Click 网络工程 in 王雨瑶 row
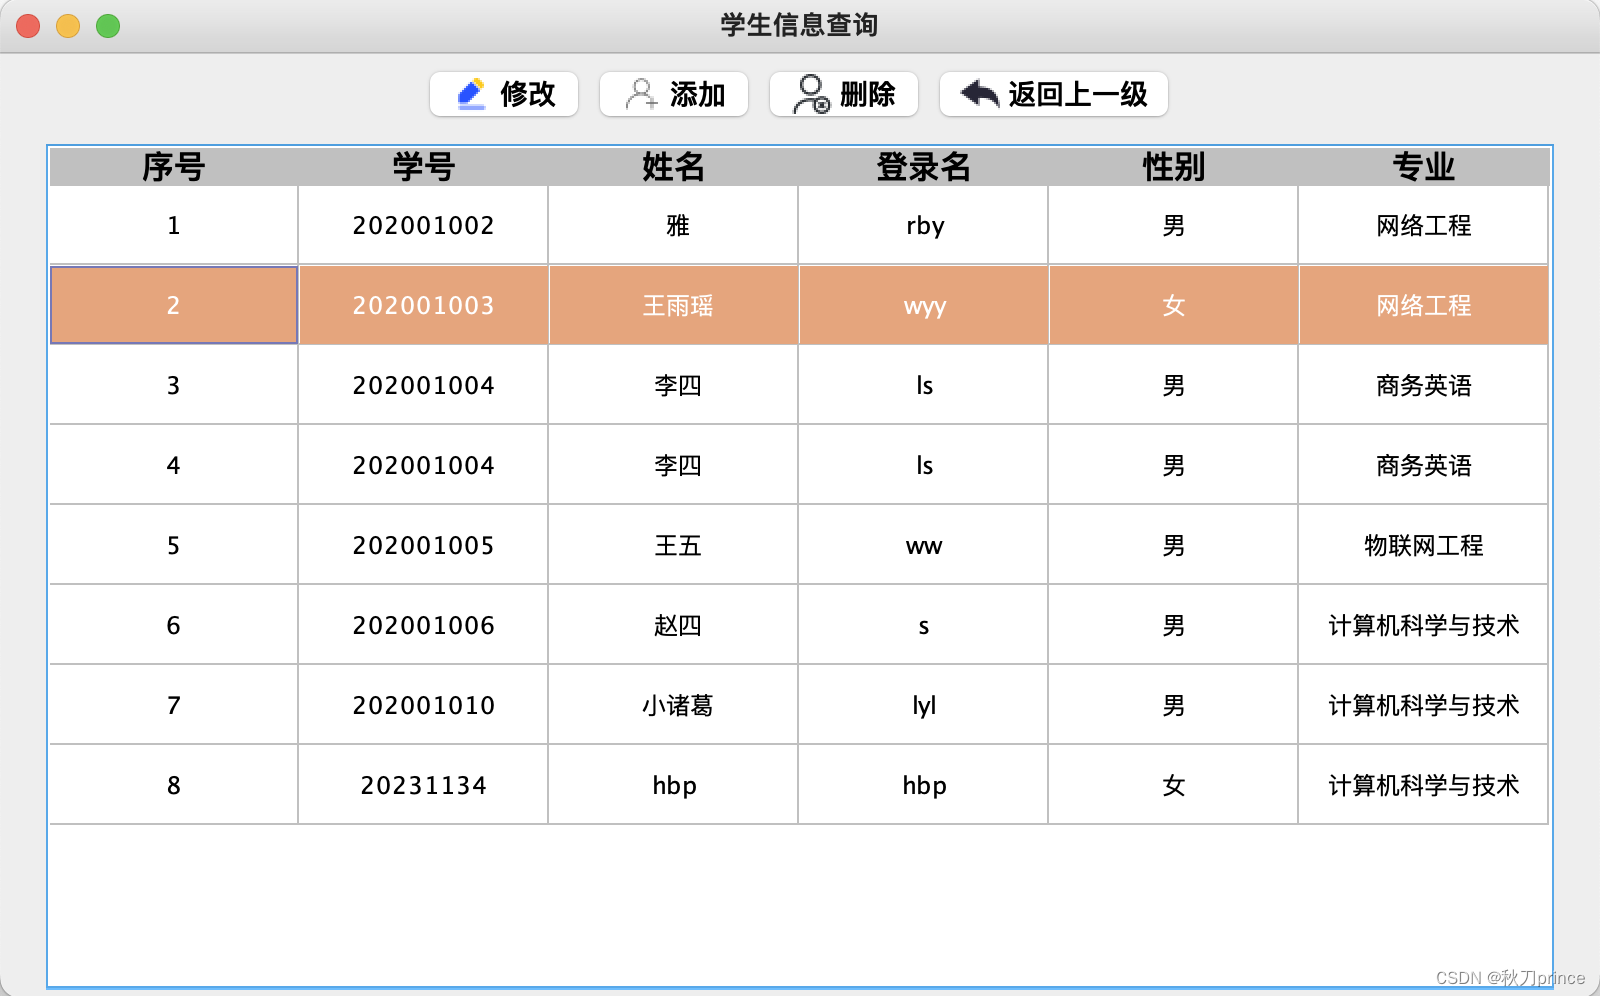This screenshot has height=996, width=1600. point(1424,305)
